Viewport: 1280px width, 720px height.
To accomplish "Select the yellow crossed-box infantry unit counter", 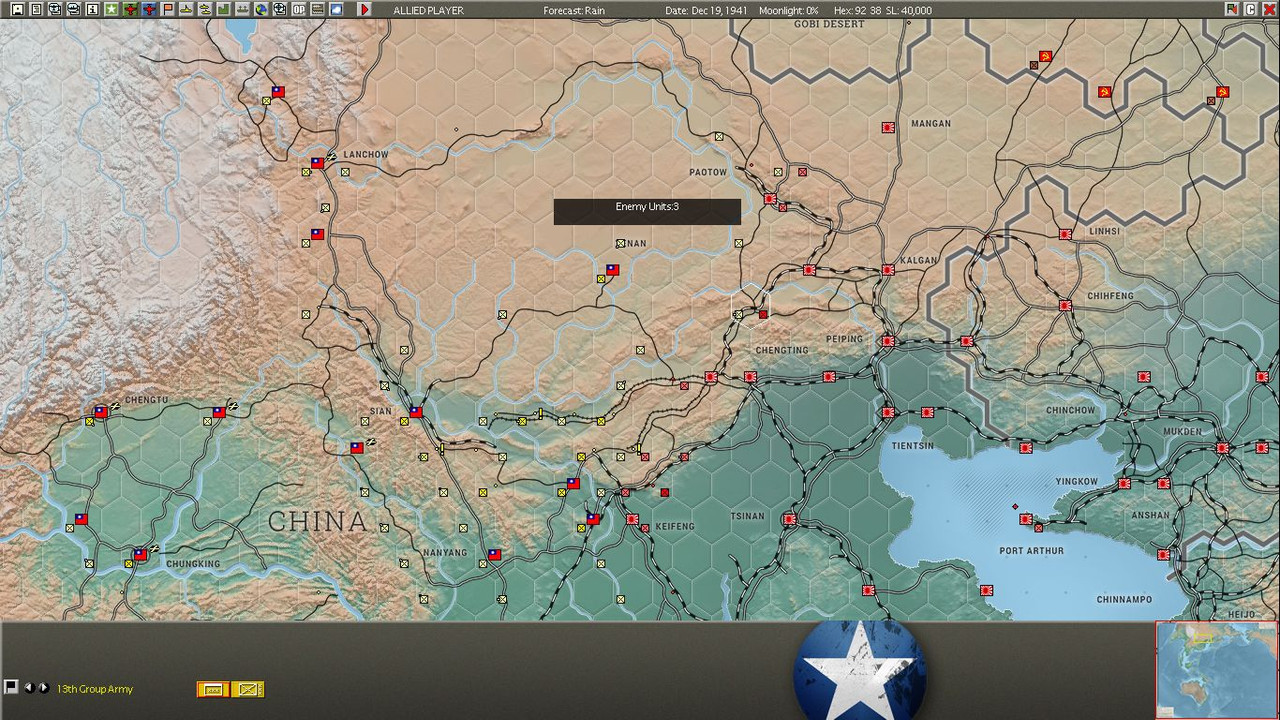I will (249, 689).
